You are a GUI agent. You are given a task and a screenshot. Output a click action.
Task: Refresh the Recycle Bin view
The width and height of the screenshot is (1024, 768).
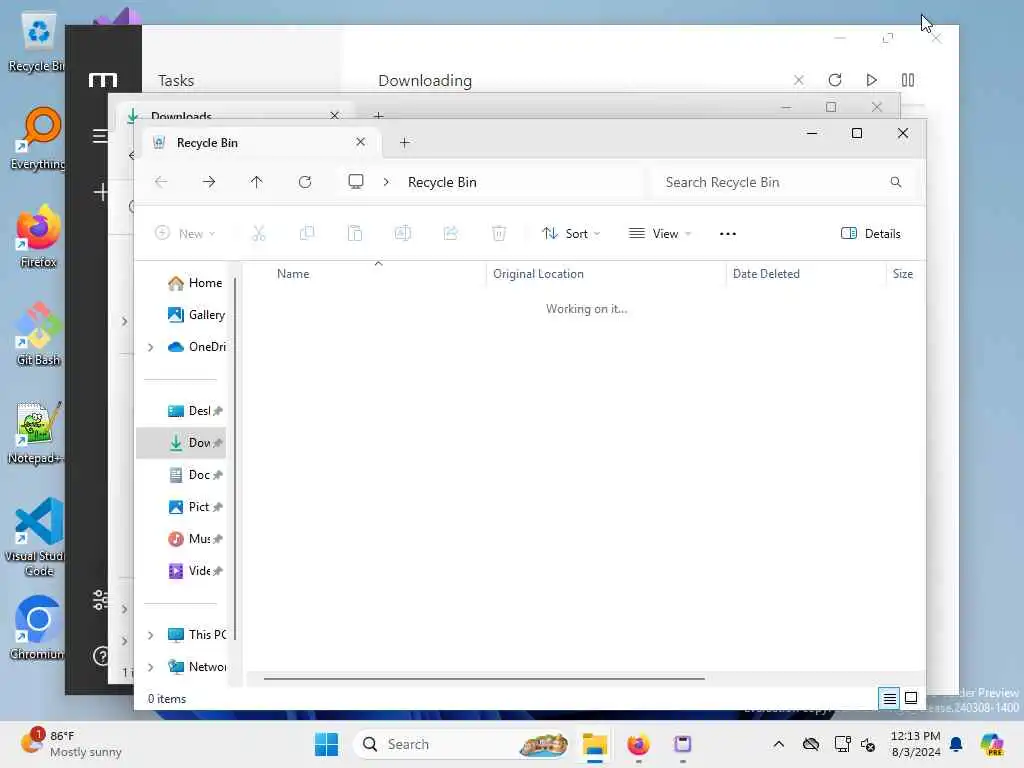coord(305,182)
